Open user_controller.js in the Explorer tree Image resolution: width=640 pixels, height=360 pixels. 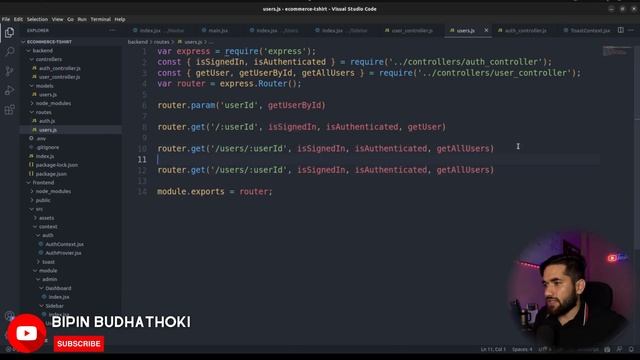[59, 77]
